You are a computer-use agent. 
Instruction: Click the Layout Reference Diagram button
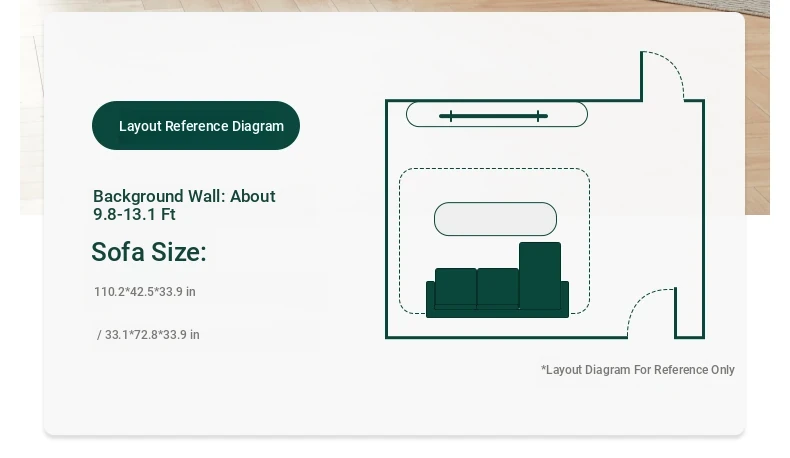coord(196,126)
